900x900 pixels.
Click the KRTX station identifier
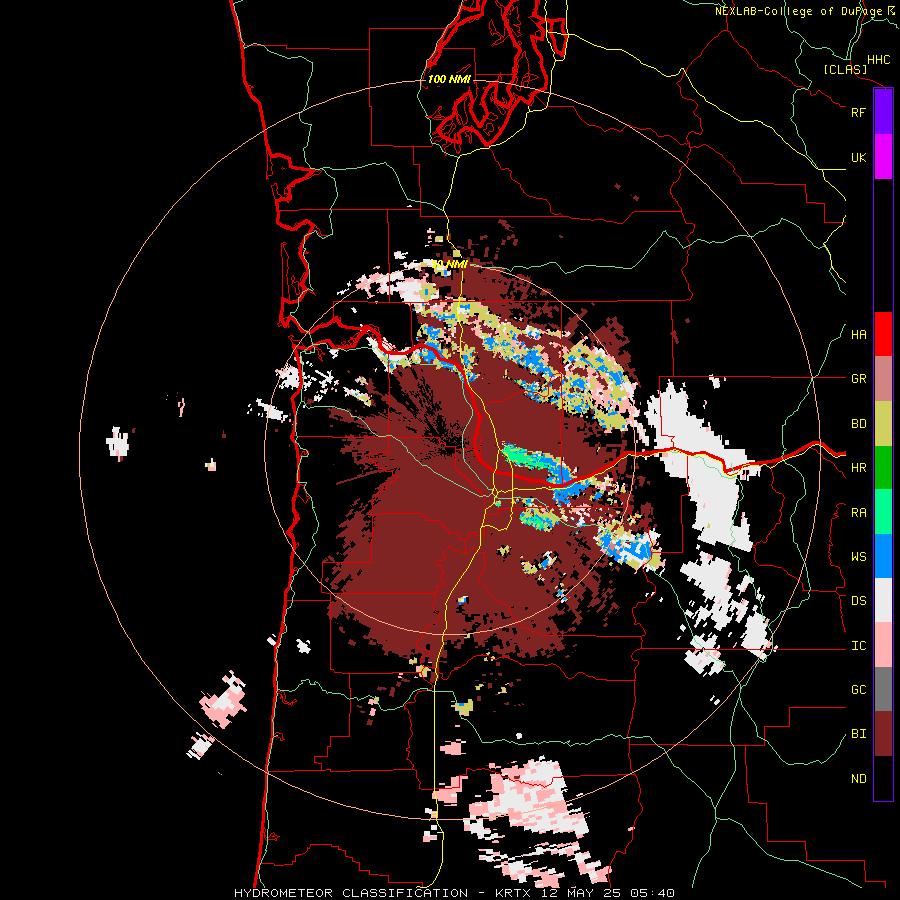pyautogui.click(x=514, y=893)
